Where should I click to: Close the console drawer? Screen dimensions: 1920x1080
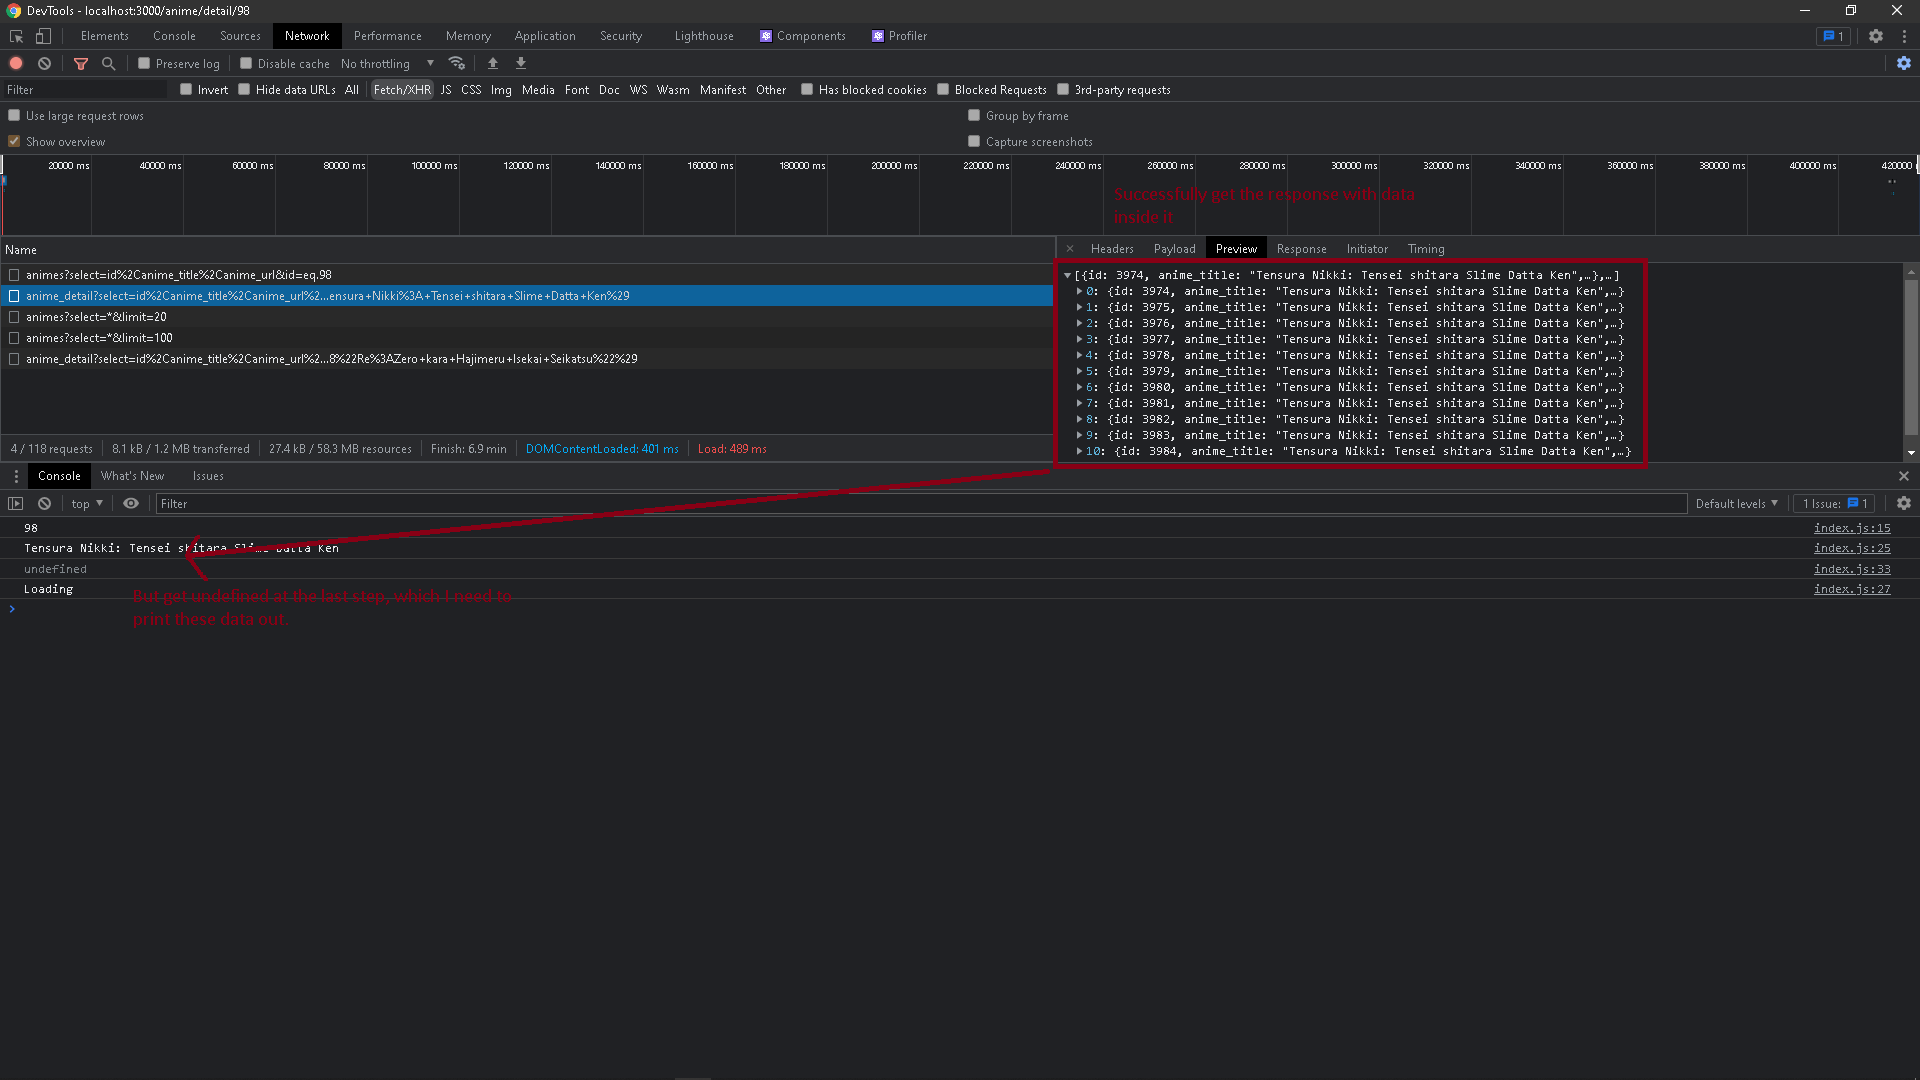pos(1904,476)
